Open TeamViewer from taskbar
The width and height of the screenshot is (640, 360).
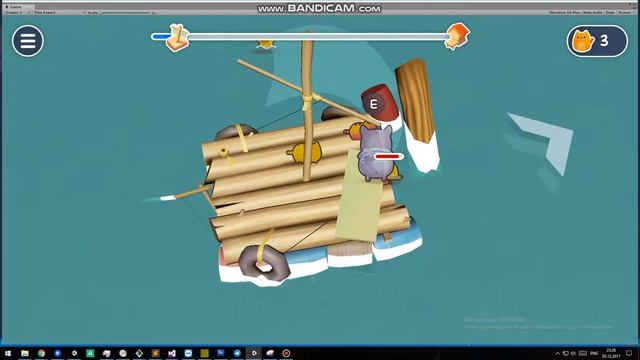click(x=188, y=353)
